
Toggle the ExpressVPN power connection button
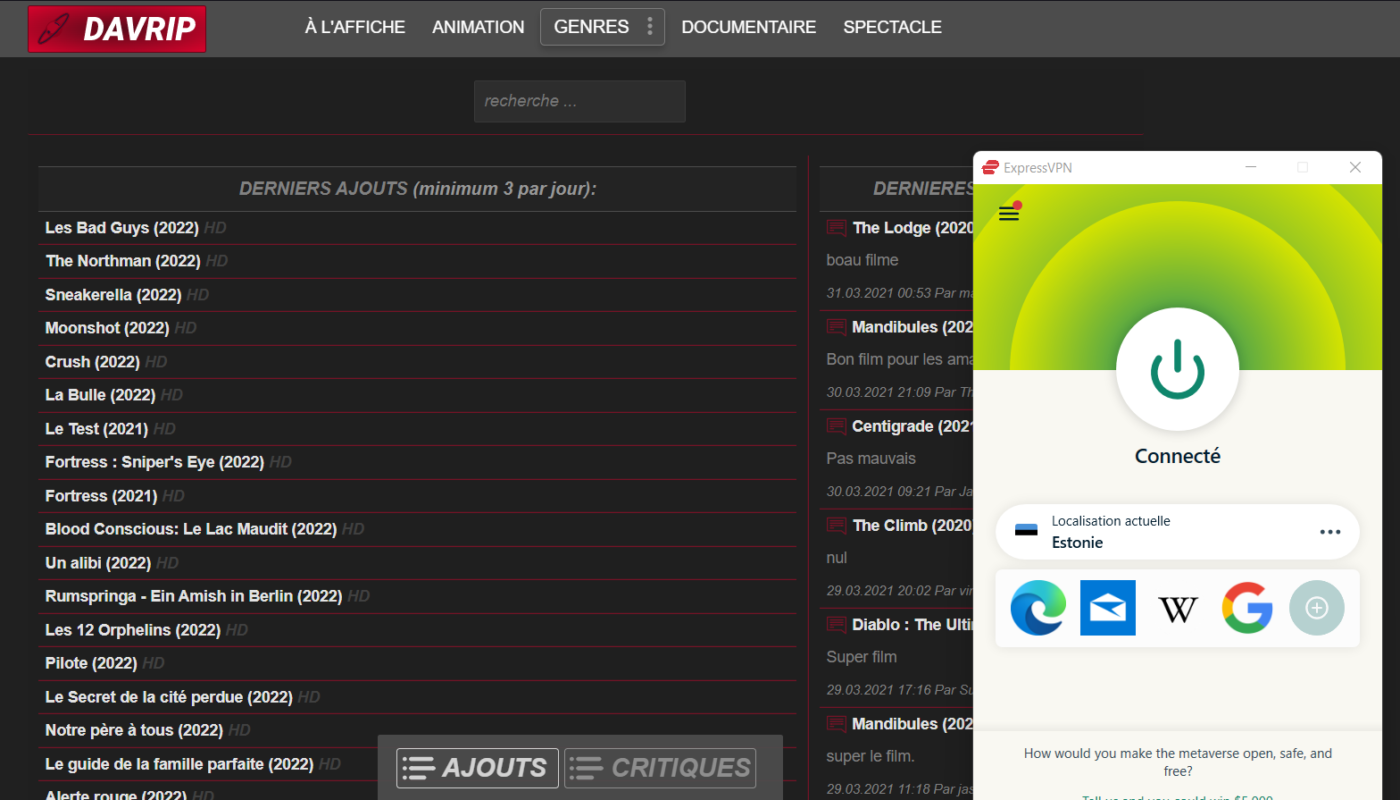pyautogui.click(x=1177, y=370)
